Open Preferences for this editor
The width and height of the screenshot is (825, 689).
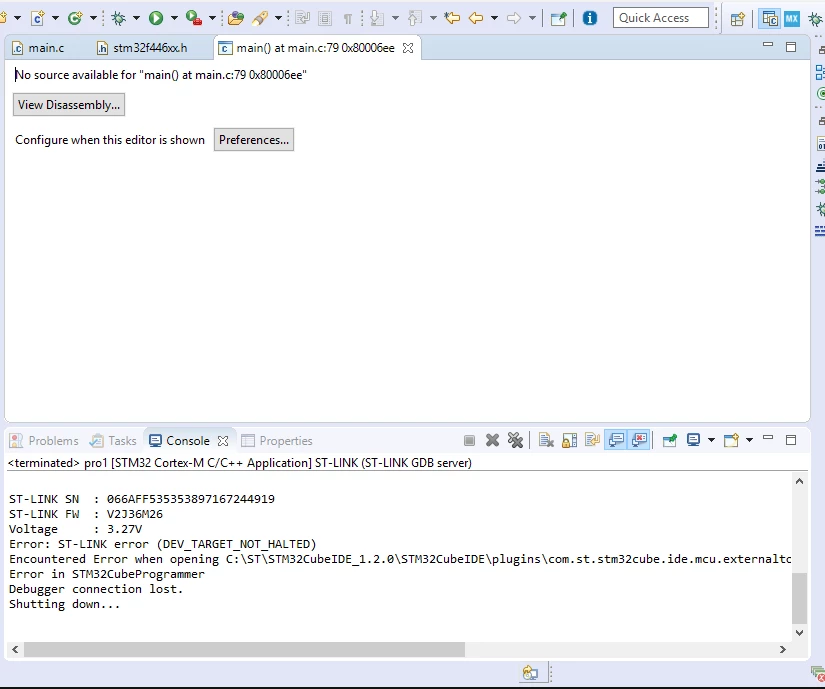point(254,140)
